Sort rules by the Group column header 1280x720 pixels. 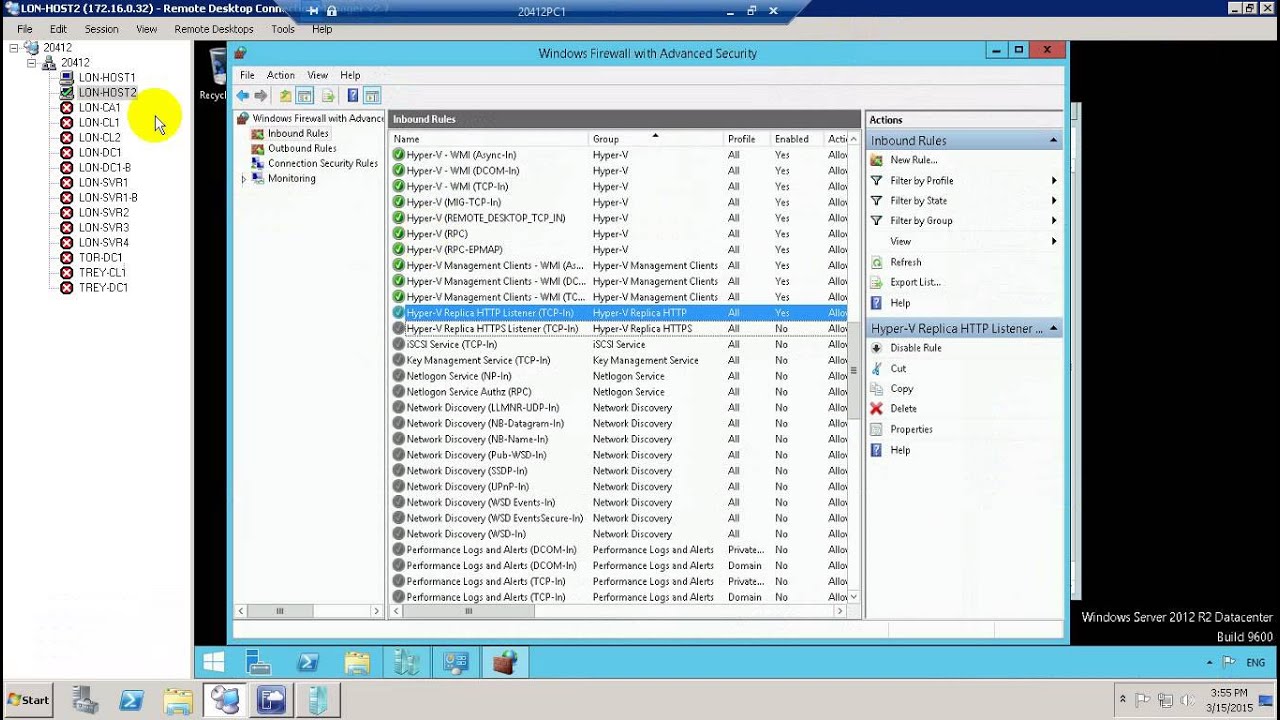(x=656, y=139)
